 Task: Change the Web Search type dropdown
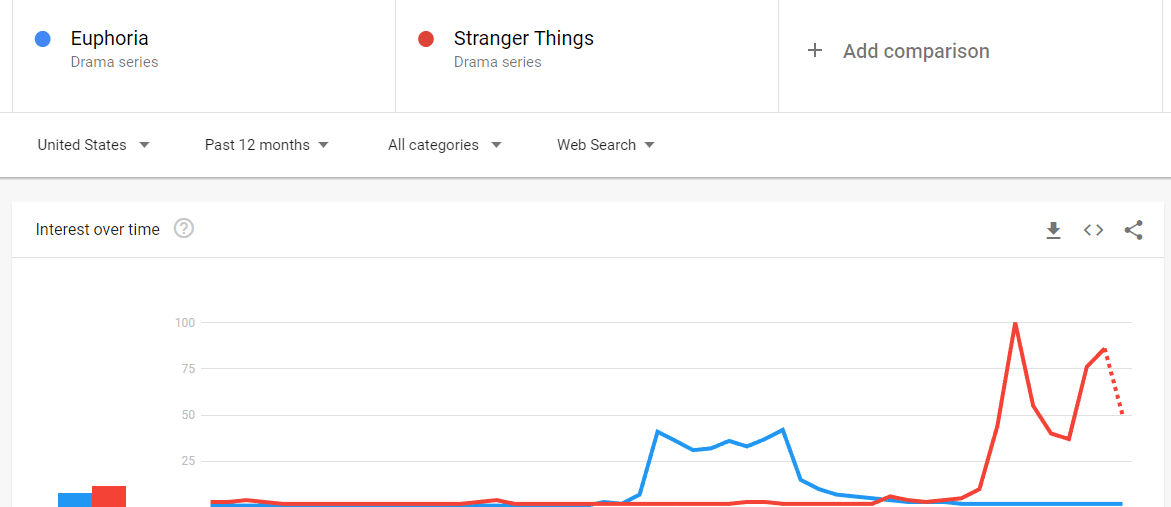click(x=606, y=145)
